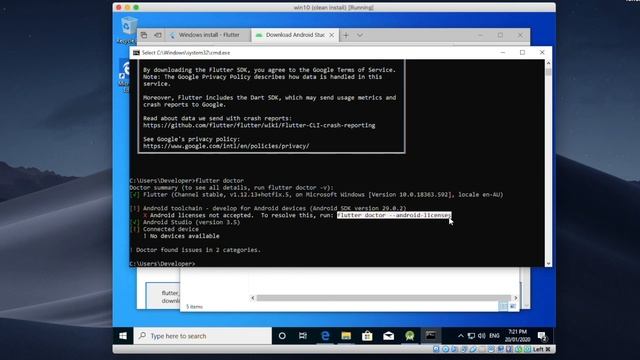Image resolution: width=640 pixels, height=360 pixels.
Task: Click the macOS yellow minimize button of VM
Action: click(x=127, y=7)
